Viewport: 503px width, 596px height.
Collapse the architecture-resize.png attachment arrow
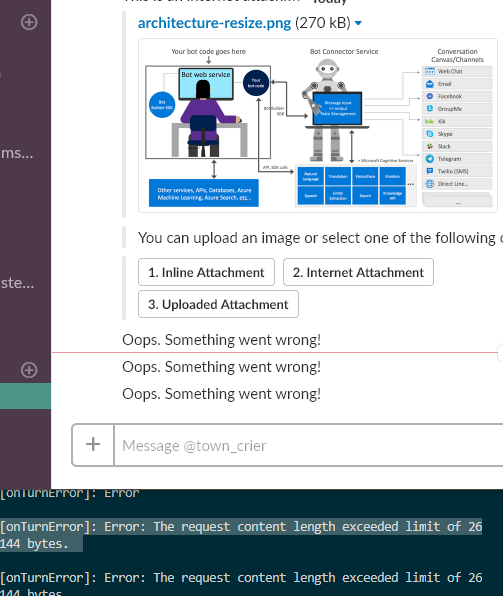click(x=358, y=23)
